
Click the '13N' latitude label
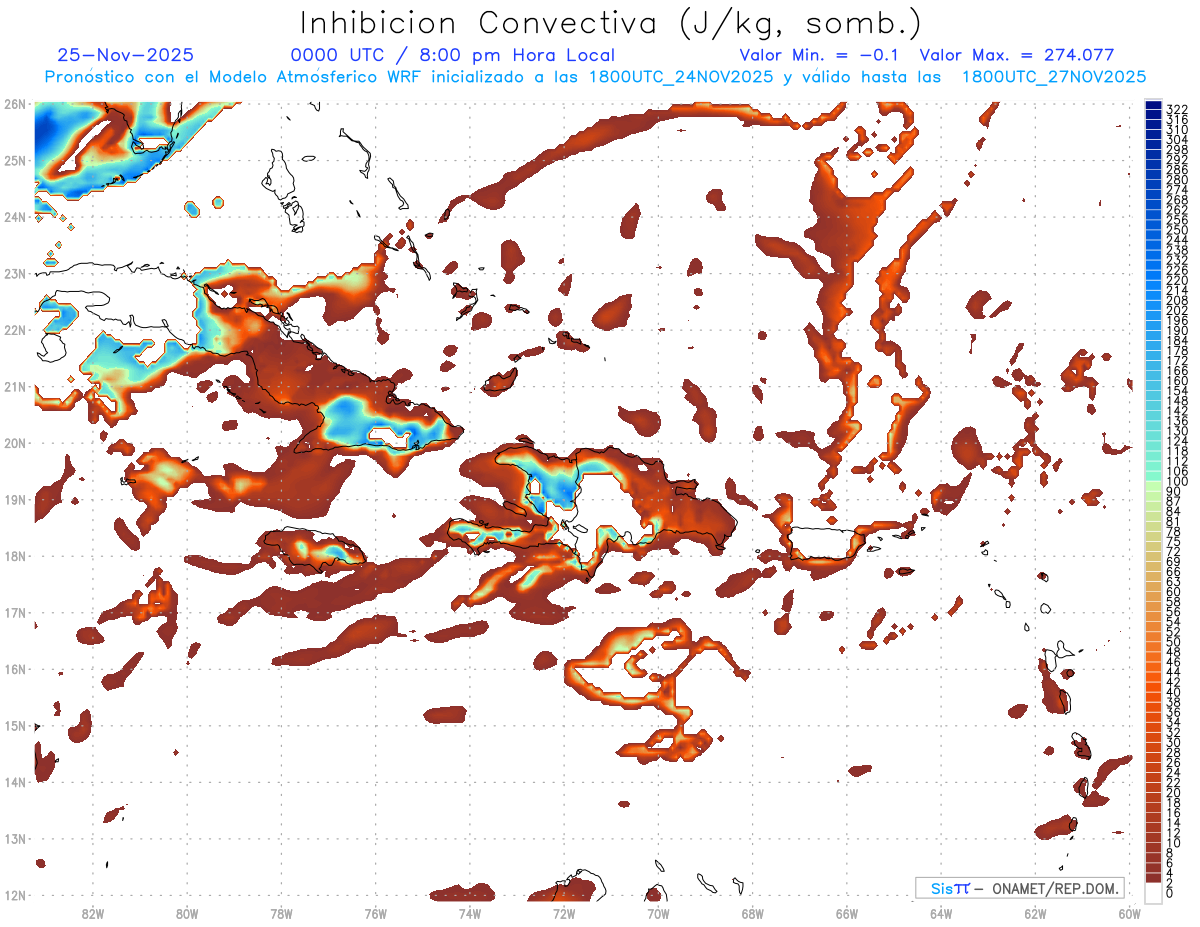[14, 838]
